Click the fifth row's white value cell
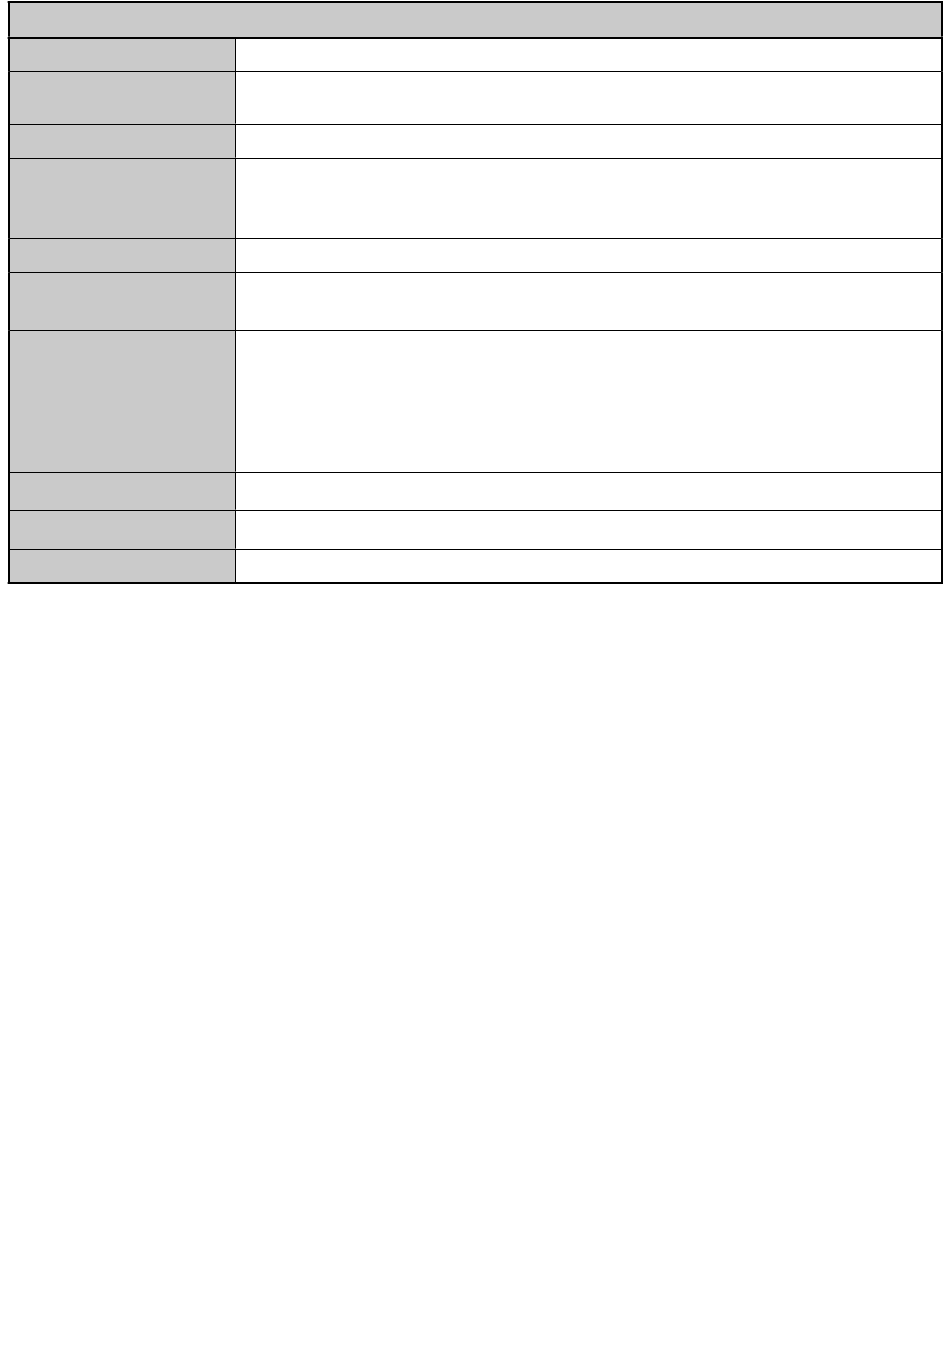950x1371 pixels. tap(588, 255)
